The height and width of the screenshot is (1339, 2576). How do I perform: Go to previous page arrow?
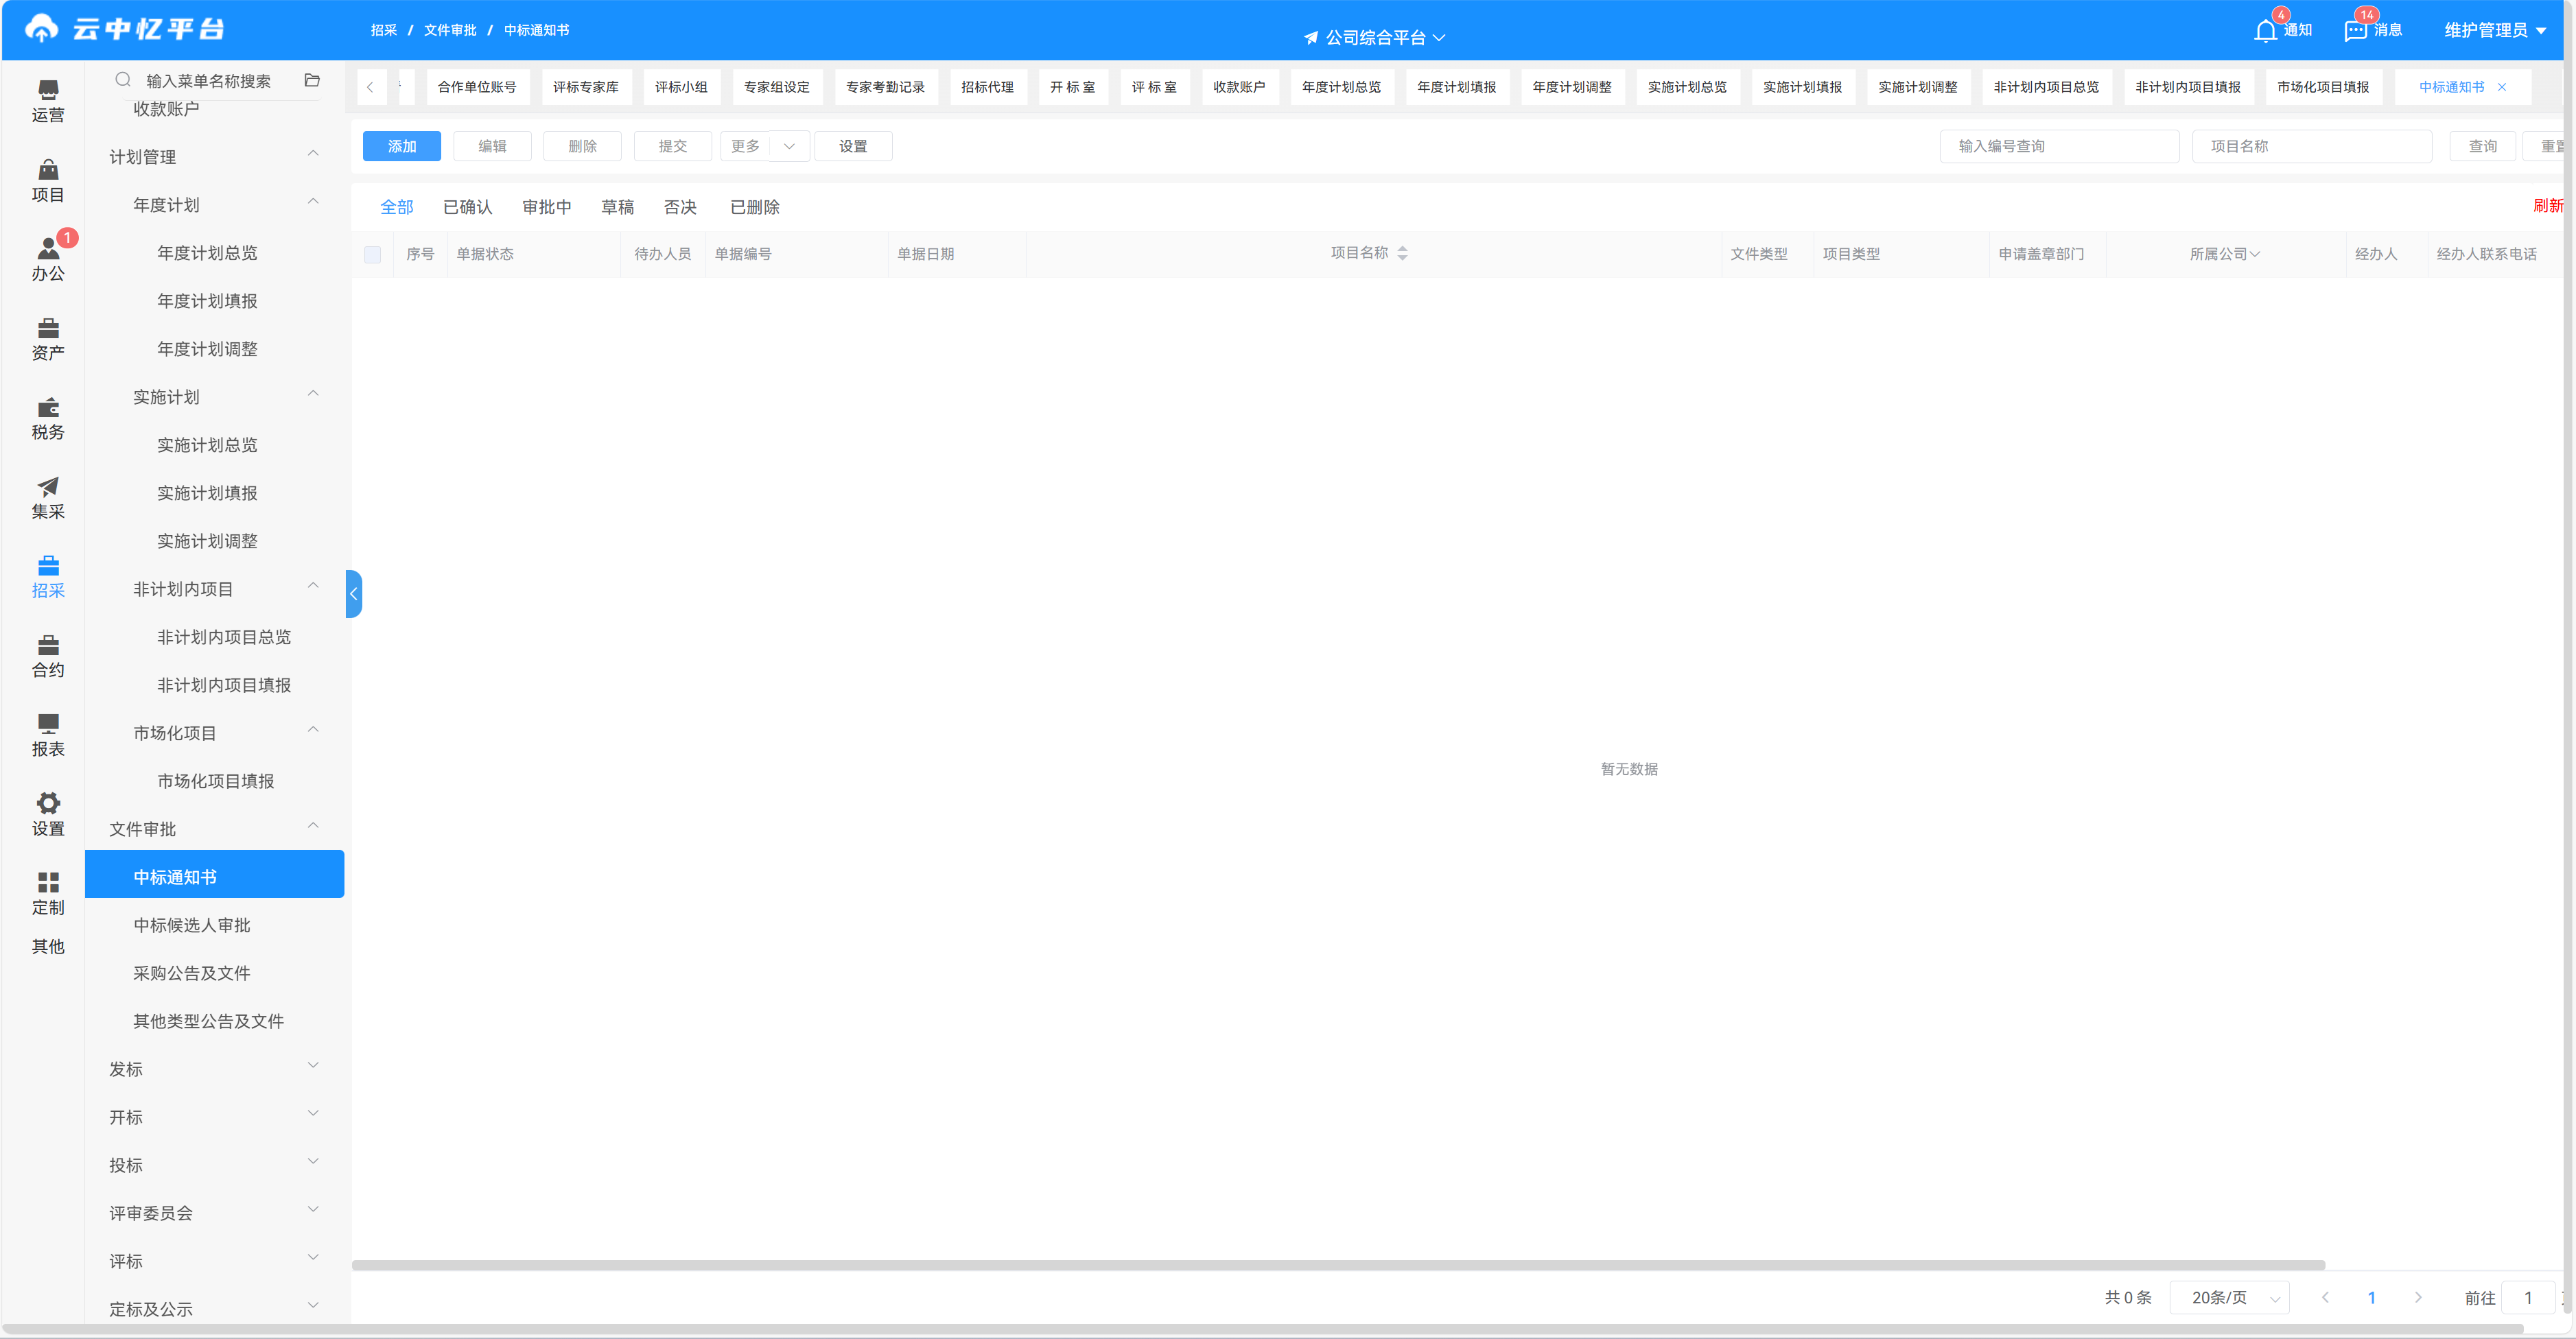click(2324, 1297)
